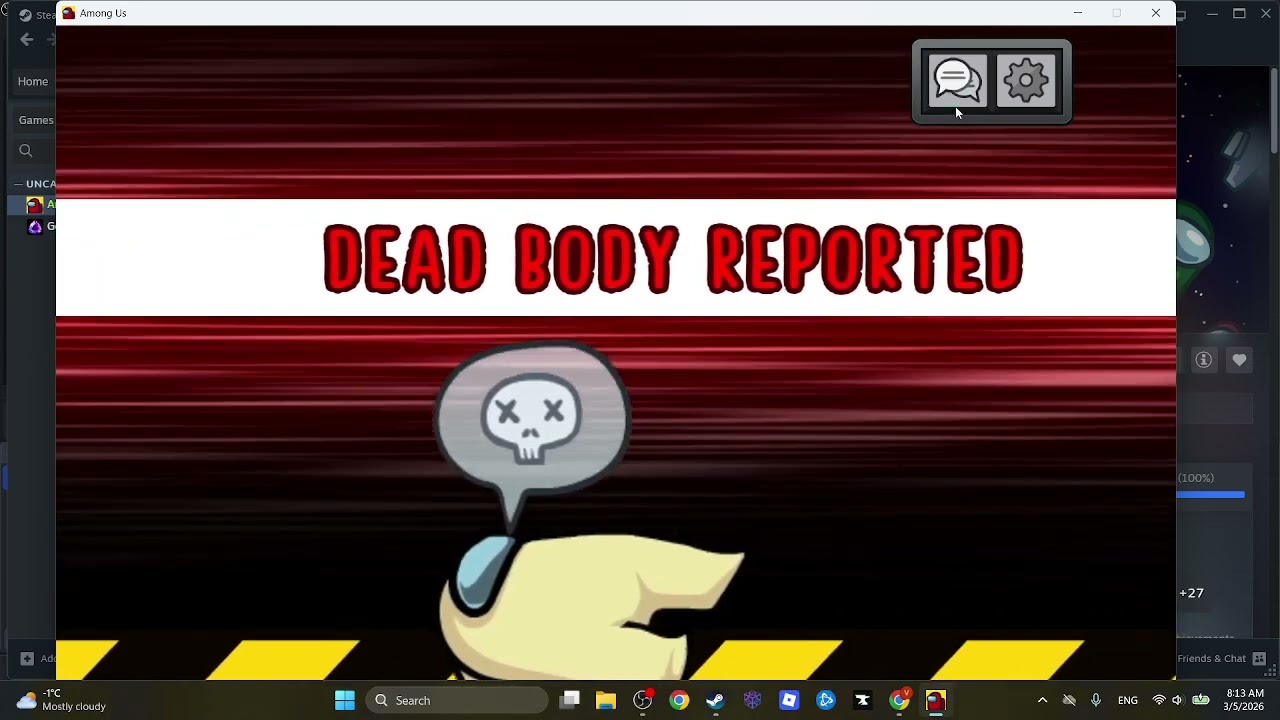1280x720 pixels.
Task: Close the Among Us window
Action: pyautogui.click(x=1156, y=13)
